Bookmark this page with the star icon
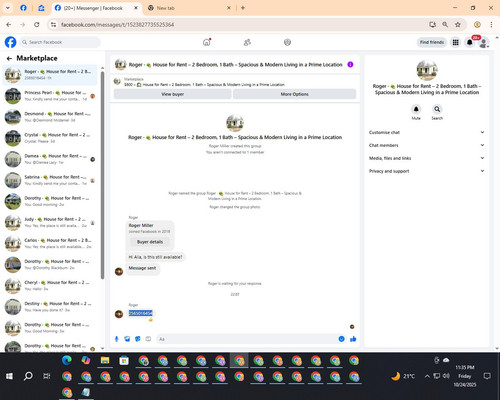 [x=458, y=25]
